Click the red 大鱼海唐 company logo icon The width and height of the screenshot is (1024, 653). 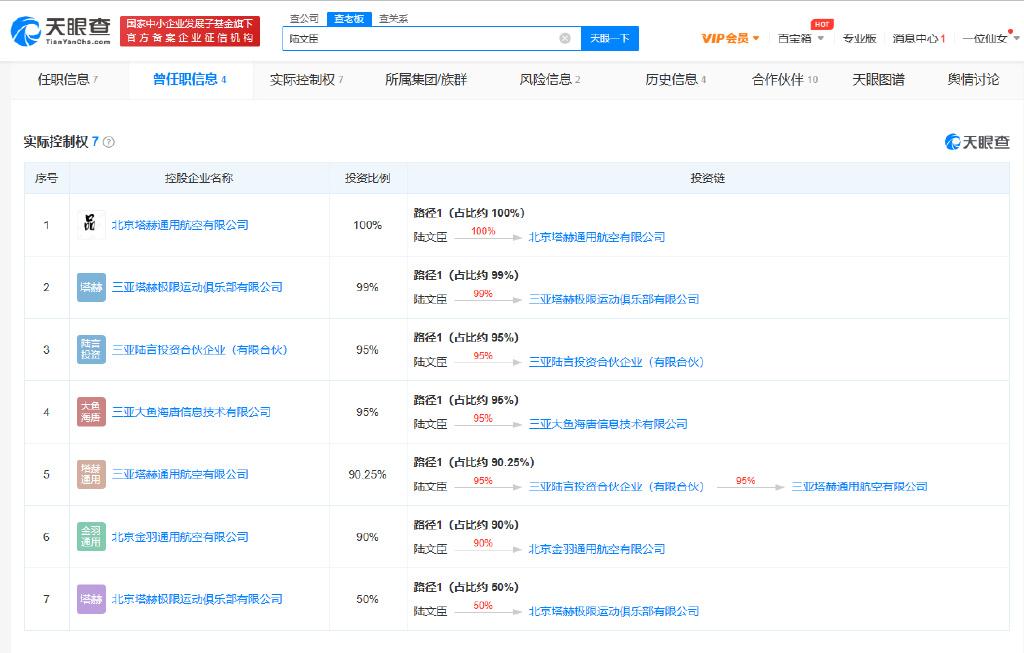(x=91, y=411)
